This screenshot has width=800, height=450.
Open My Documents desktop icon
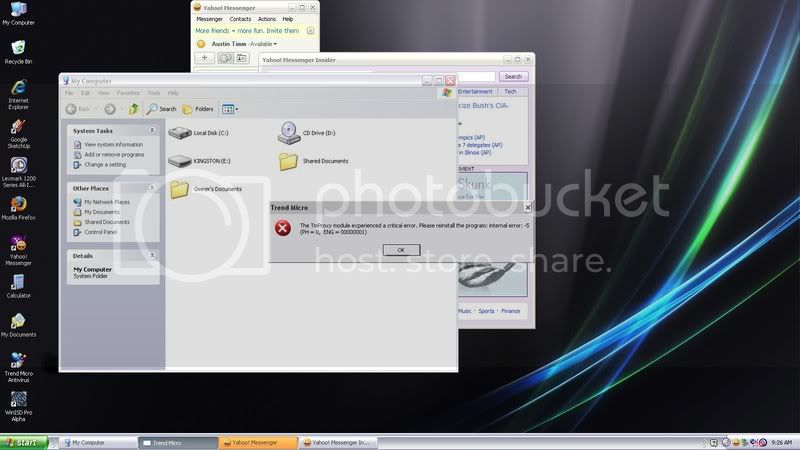pos(18,326)
